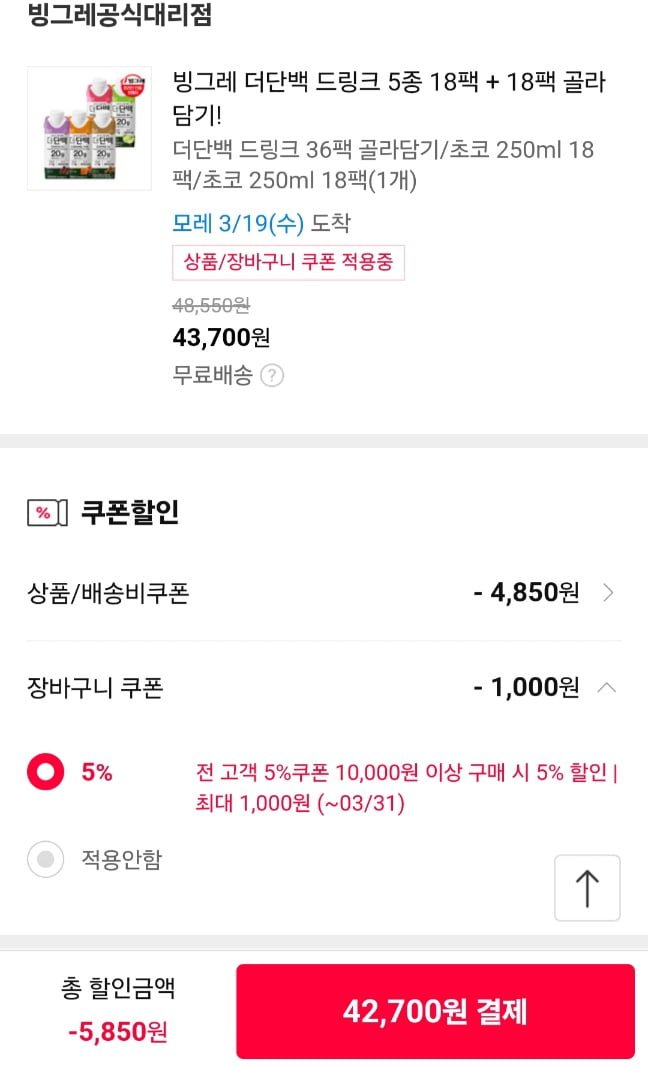Viewport: 648px width, 1066px height.
Task: Tap the 총 할인금액 -5,850원 summary
Action: tap(118, 1010)
